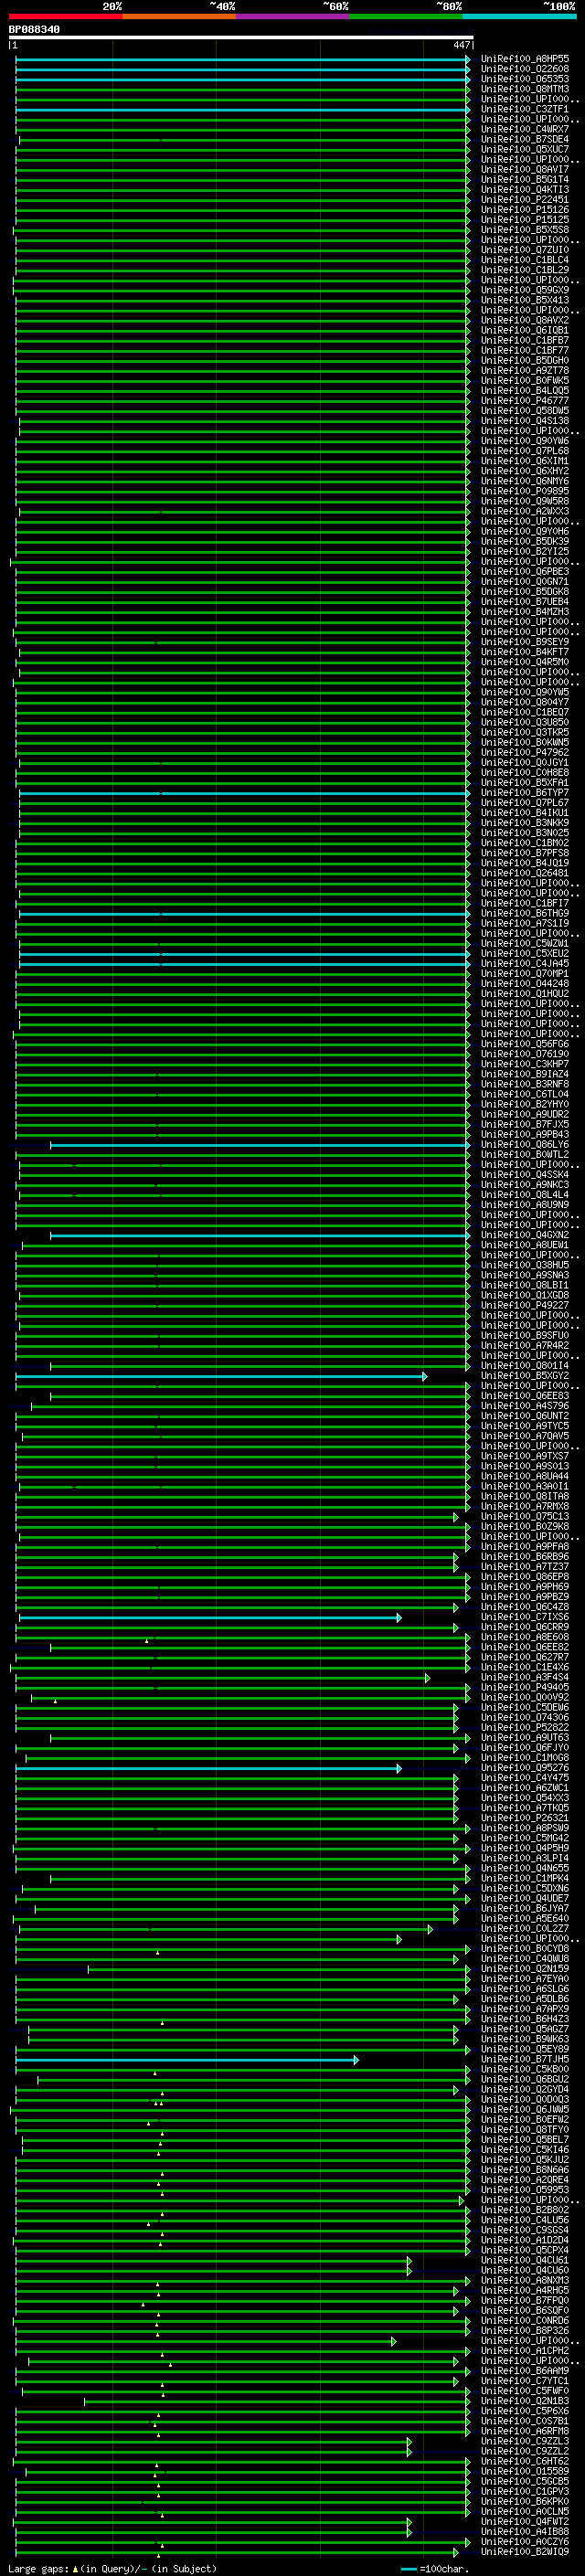585x2576 pixels.
Task: Click the cyan ~100% identity legend bar
Action: coord(519,17)
